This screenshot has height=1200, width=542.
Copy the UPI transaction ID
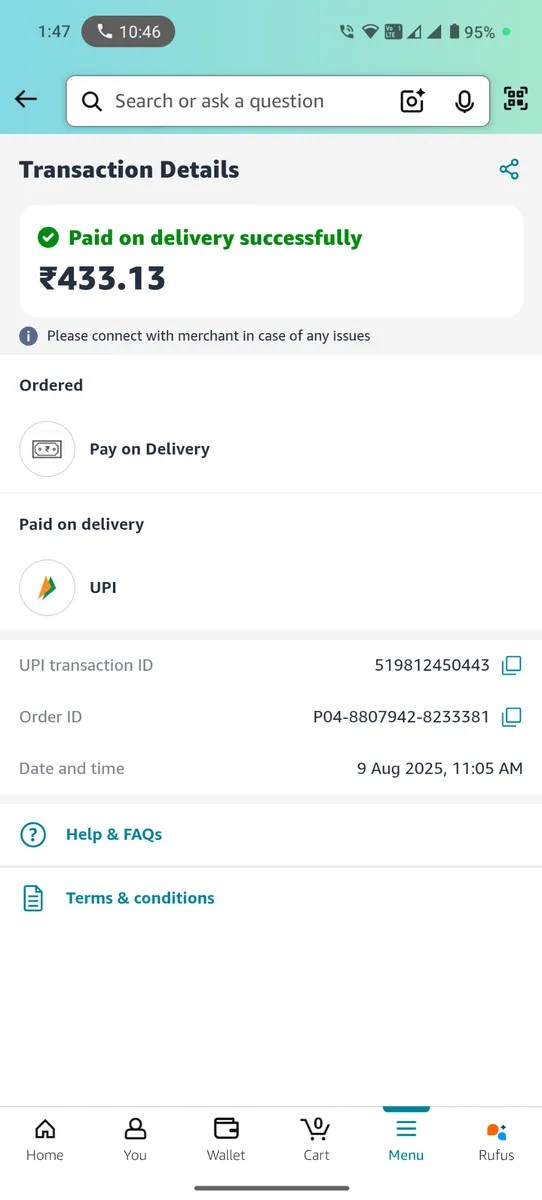coord(511,665)
